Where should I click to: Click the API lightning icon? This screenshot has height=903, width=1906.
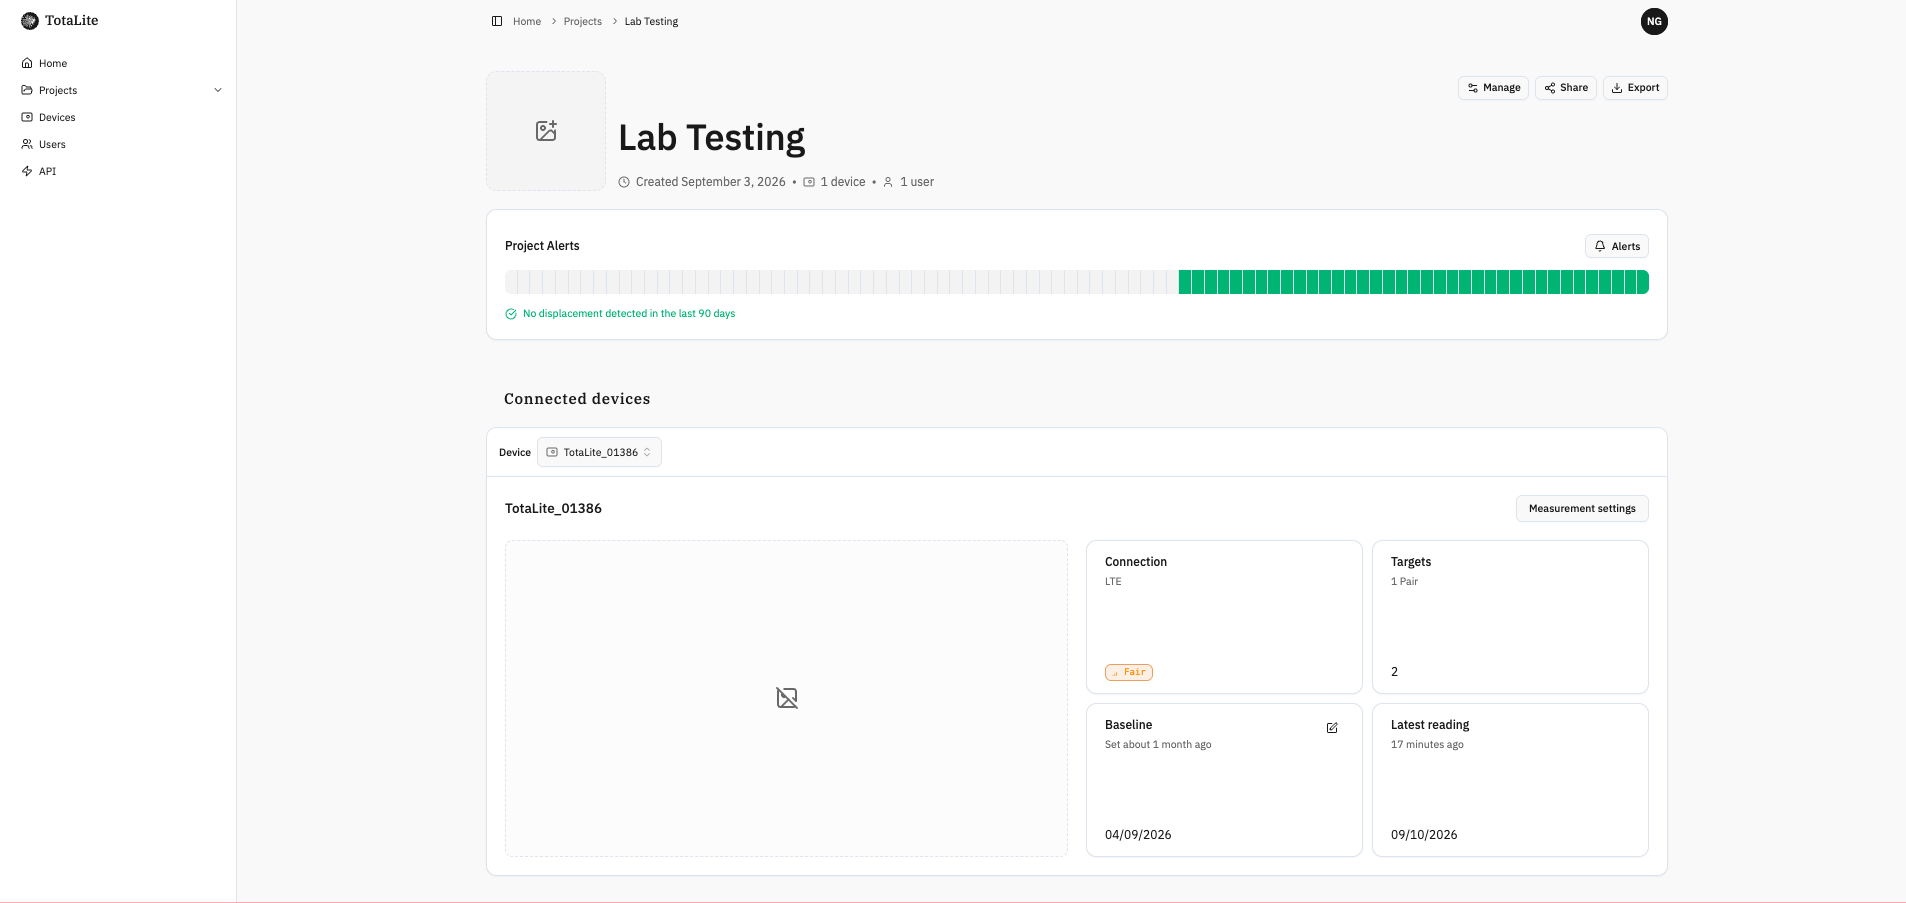[x=27, y=171]
